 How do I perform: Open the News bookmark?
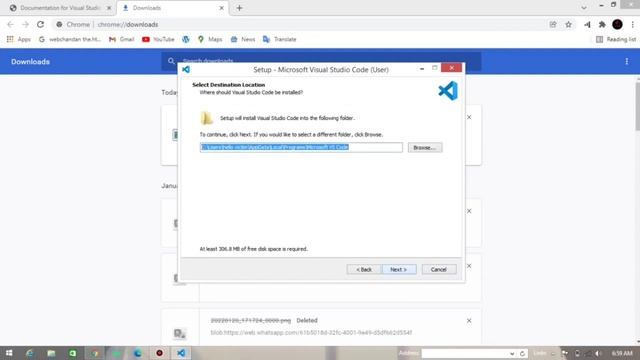pyautogui.click(x=243, y=39)
